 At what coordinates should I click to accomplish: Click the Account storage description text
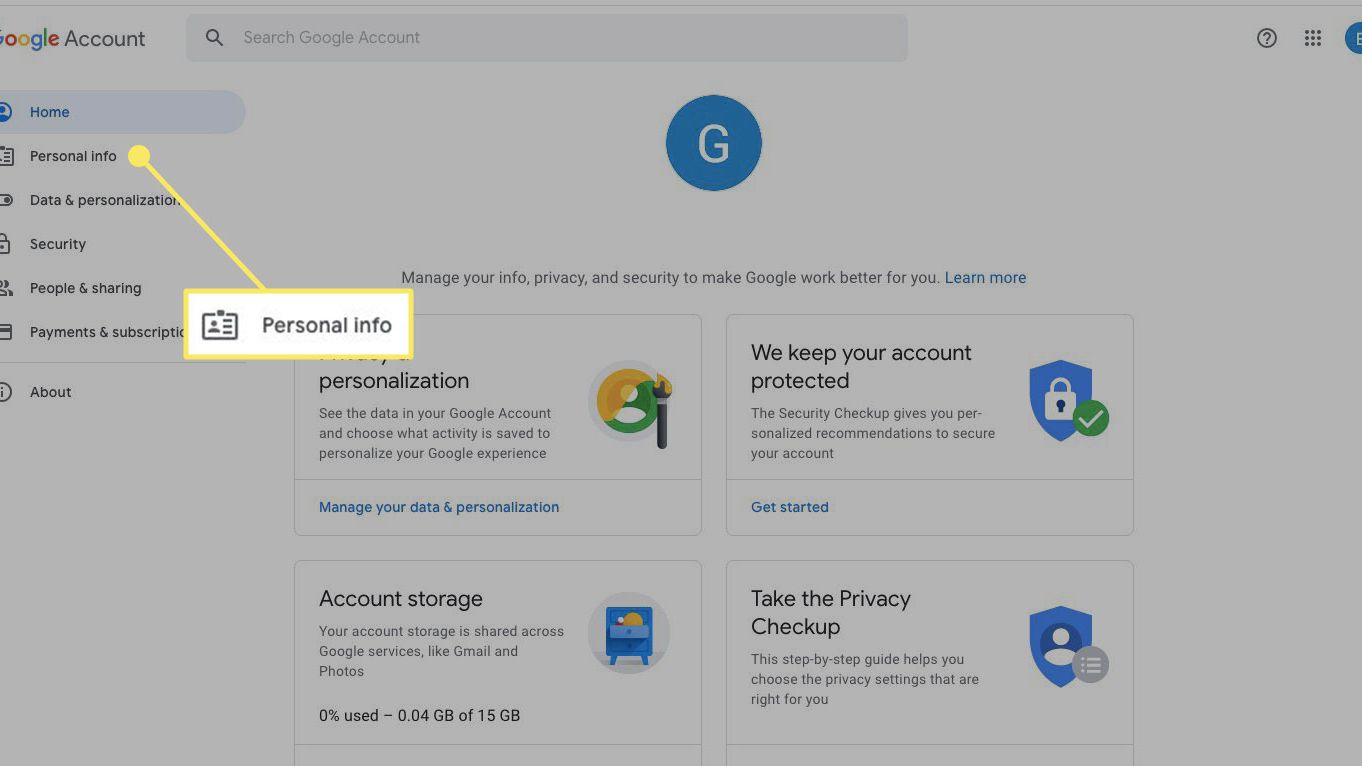click(x=441, y=651)
